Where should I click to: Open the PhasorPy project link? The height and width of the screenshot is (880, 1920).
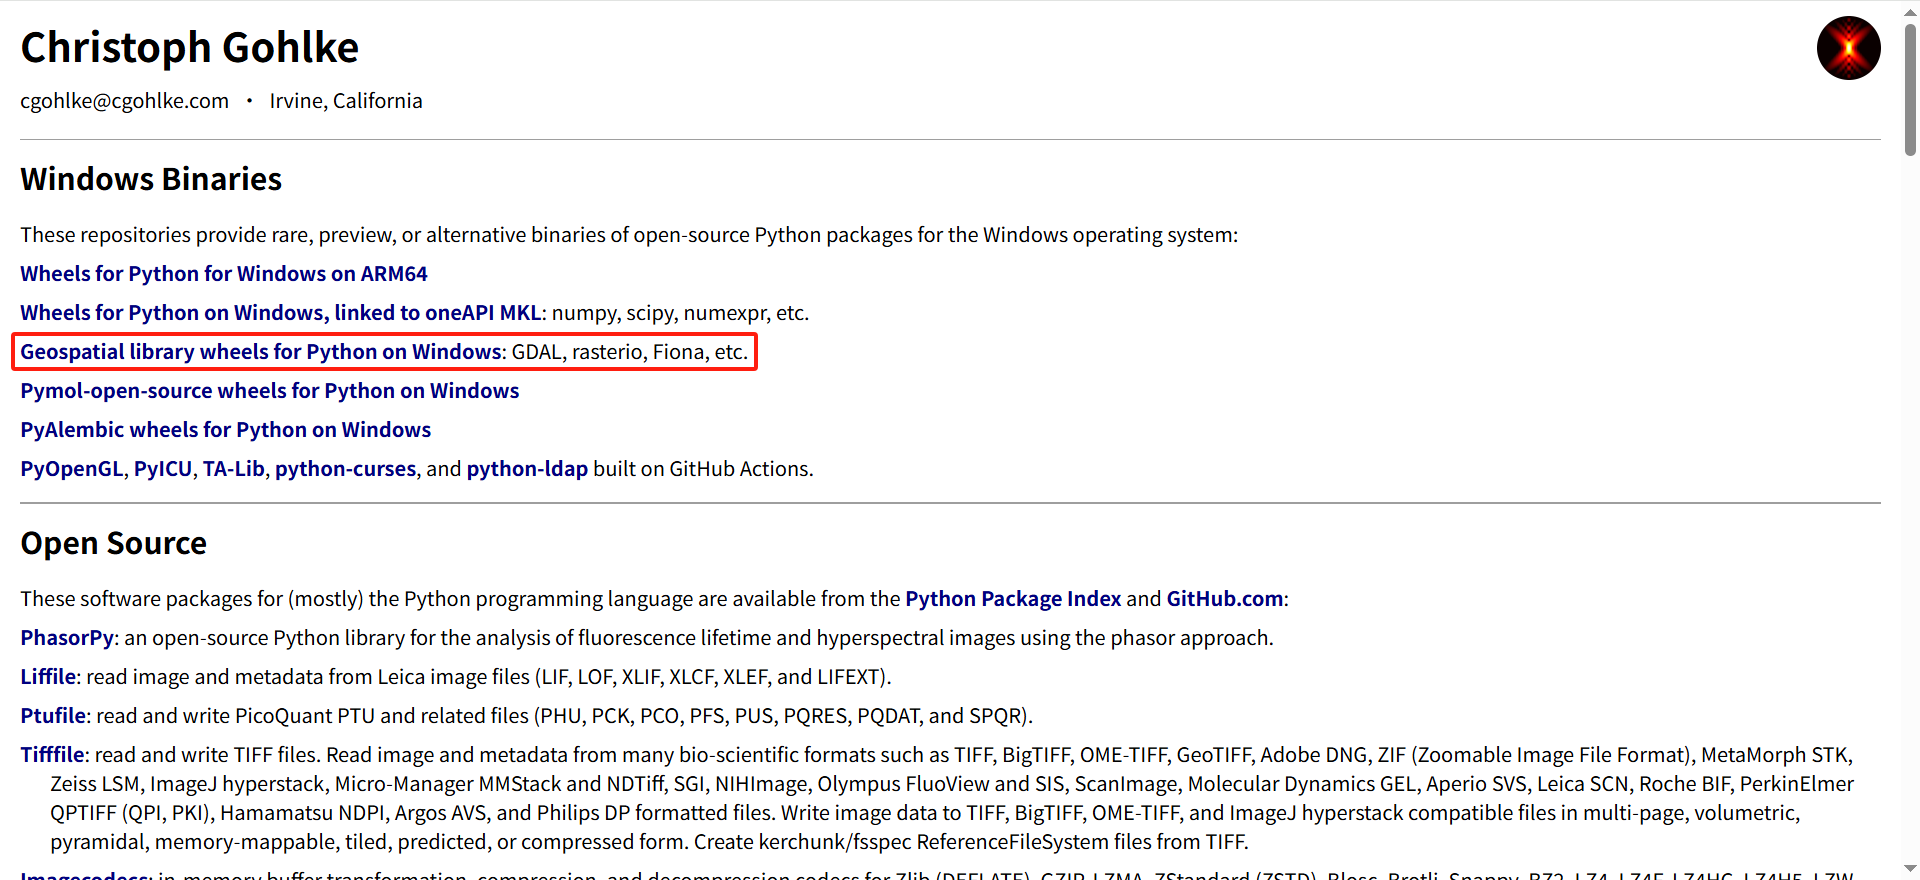tap(67, 638)
